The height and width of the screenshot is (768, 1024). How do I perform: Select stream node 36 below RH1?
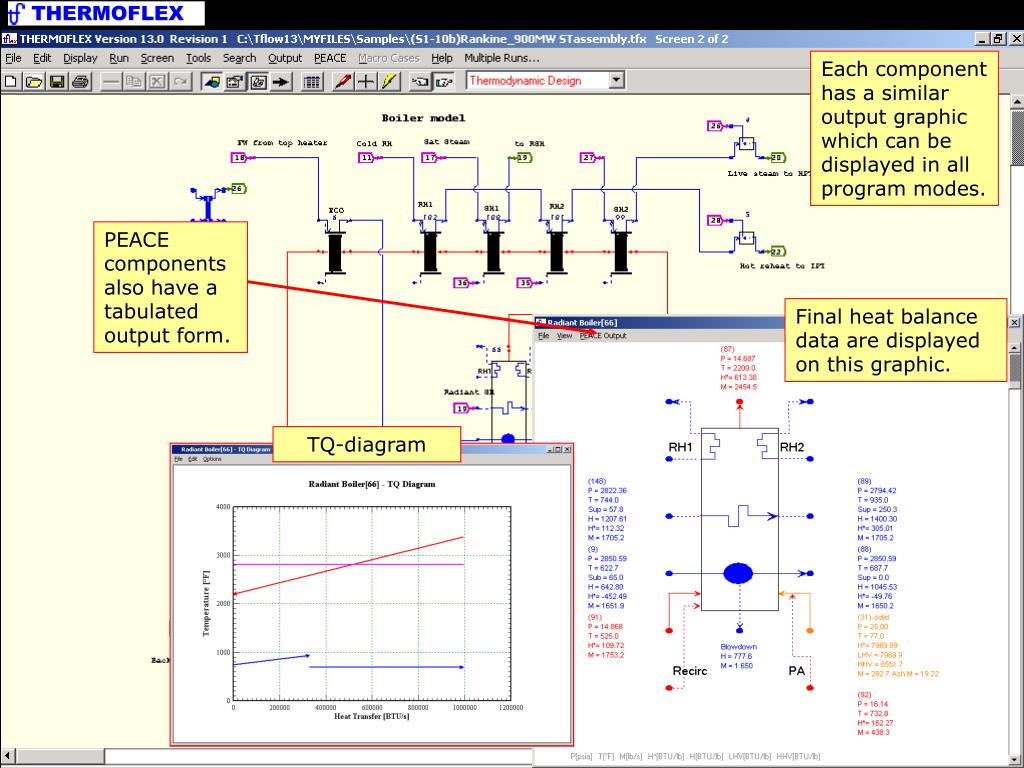click(462, 283)
